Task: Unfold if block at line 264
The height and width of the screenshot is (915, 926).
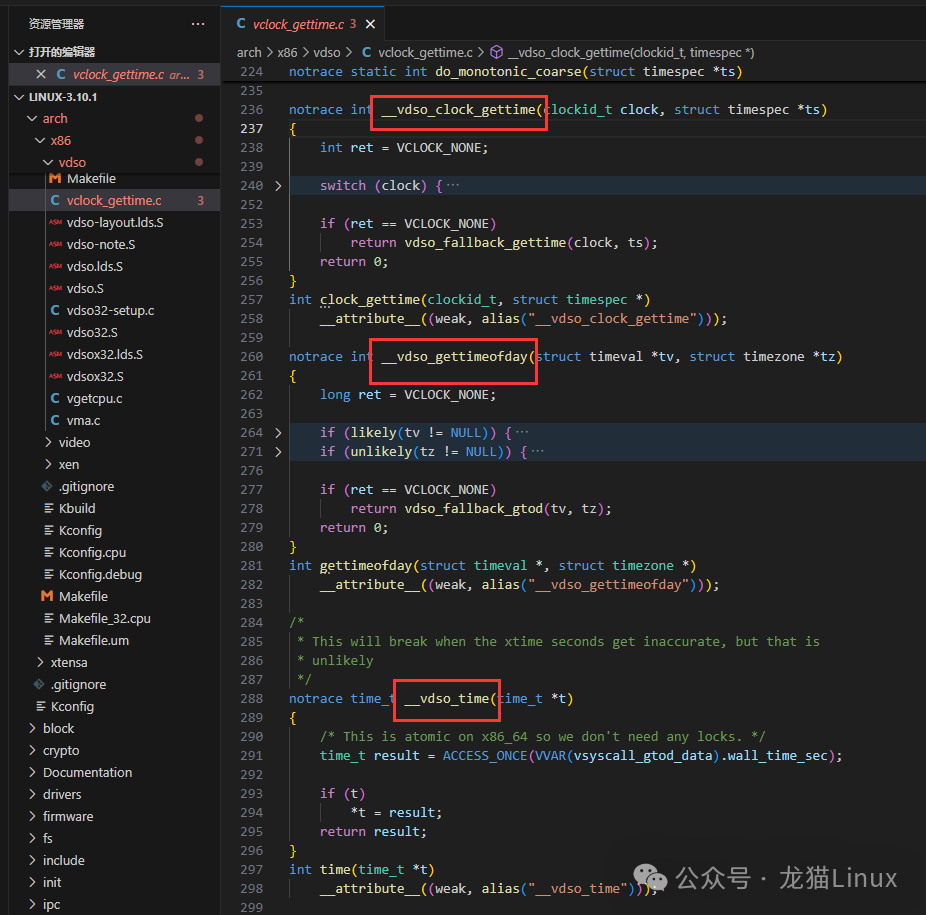Action: [x=278, y=432]
